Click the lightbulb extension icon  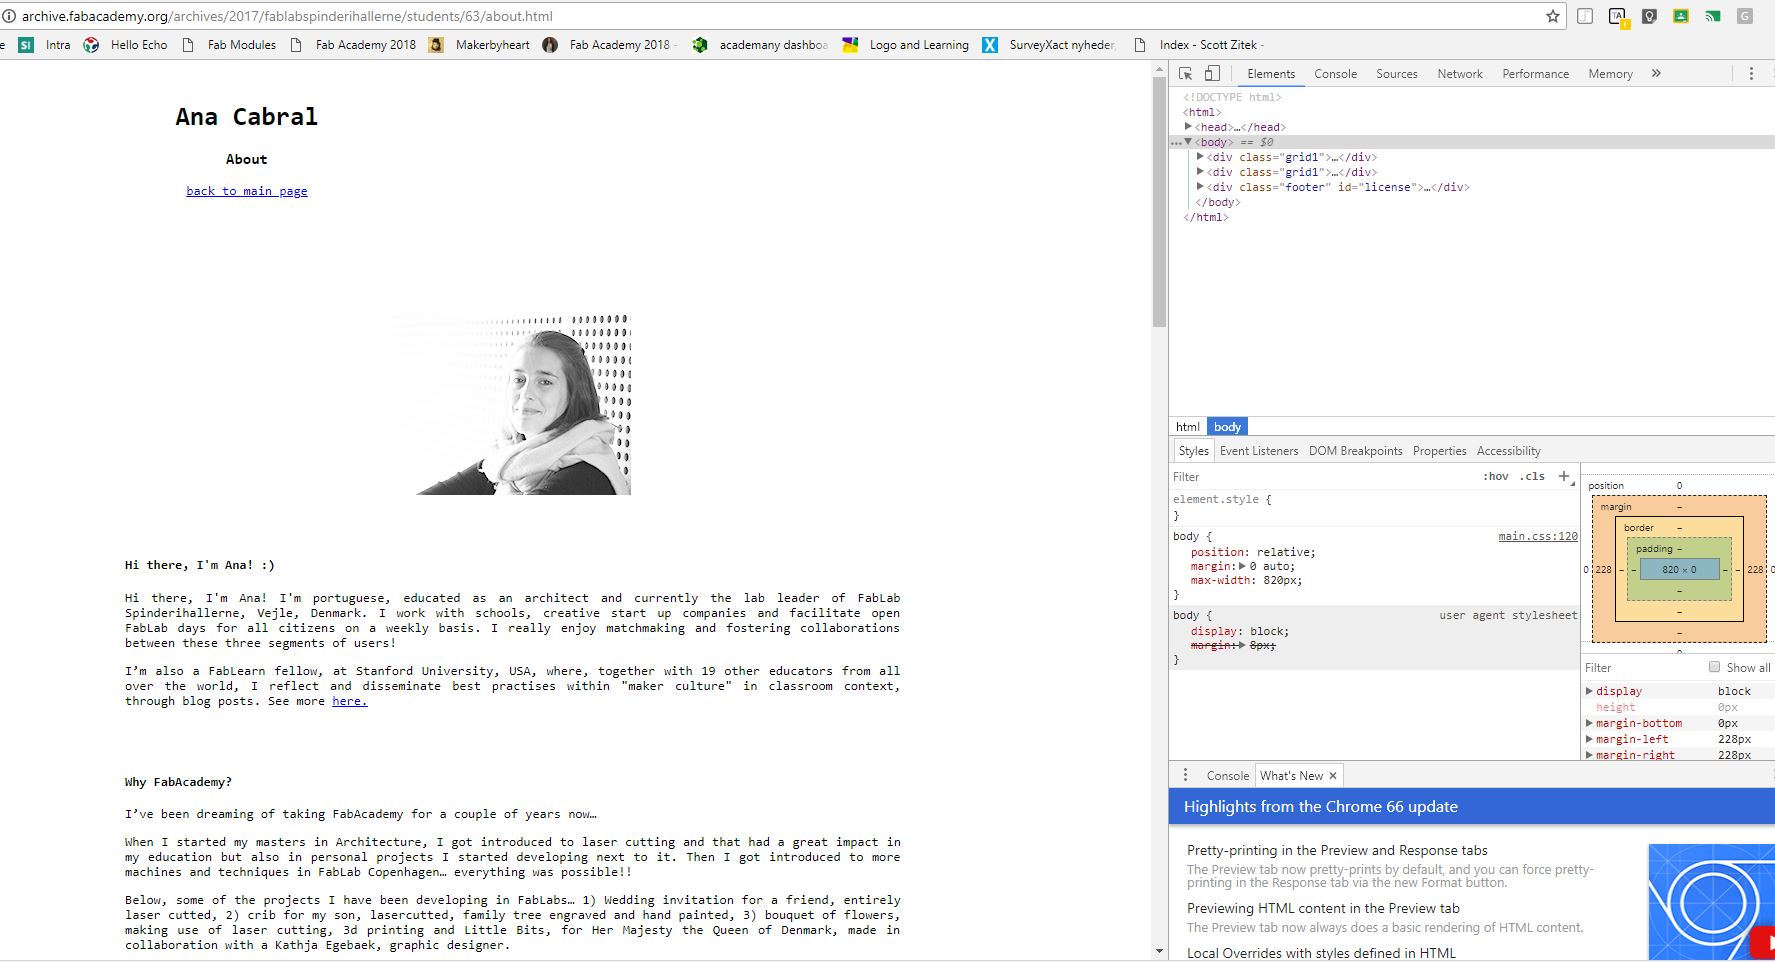pos(1649,16)
